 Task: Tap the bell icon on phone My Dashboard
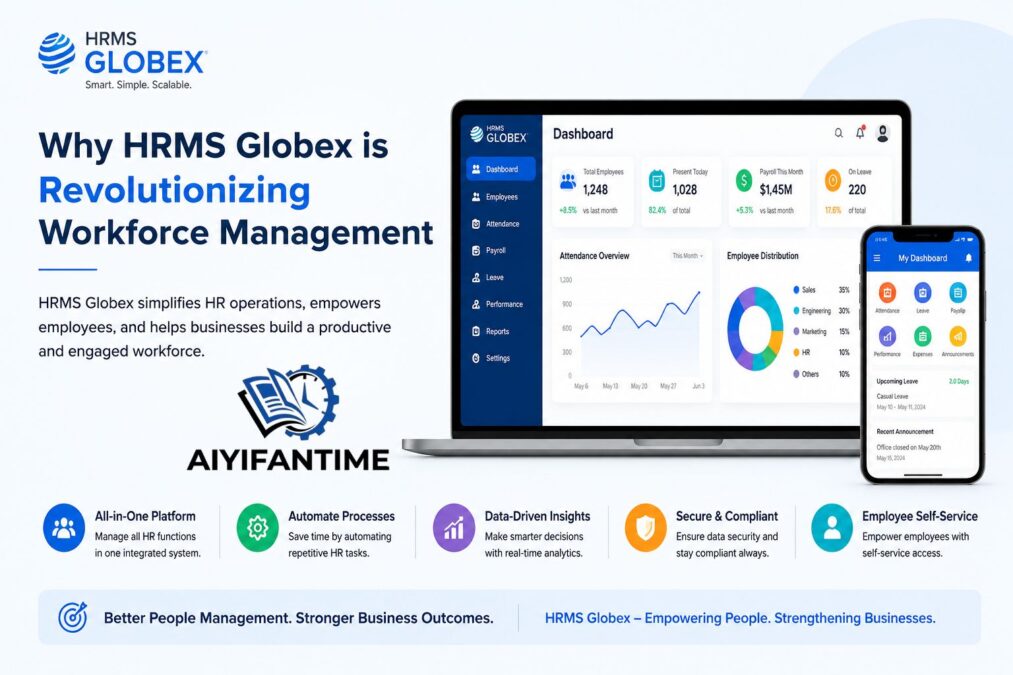point(968,258)
